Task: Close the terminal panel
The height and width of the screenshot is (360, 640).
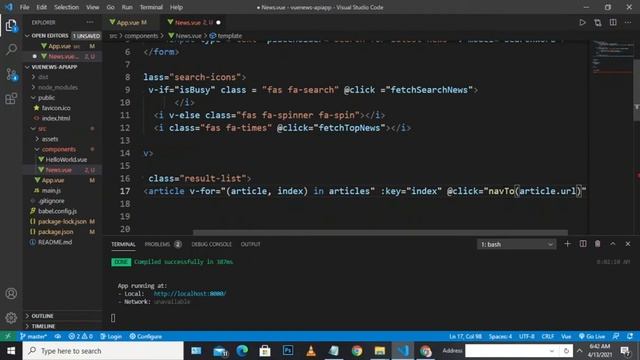Action: click(x=628, y=244)
